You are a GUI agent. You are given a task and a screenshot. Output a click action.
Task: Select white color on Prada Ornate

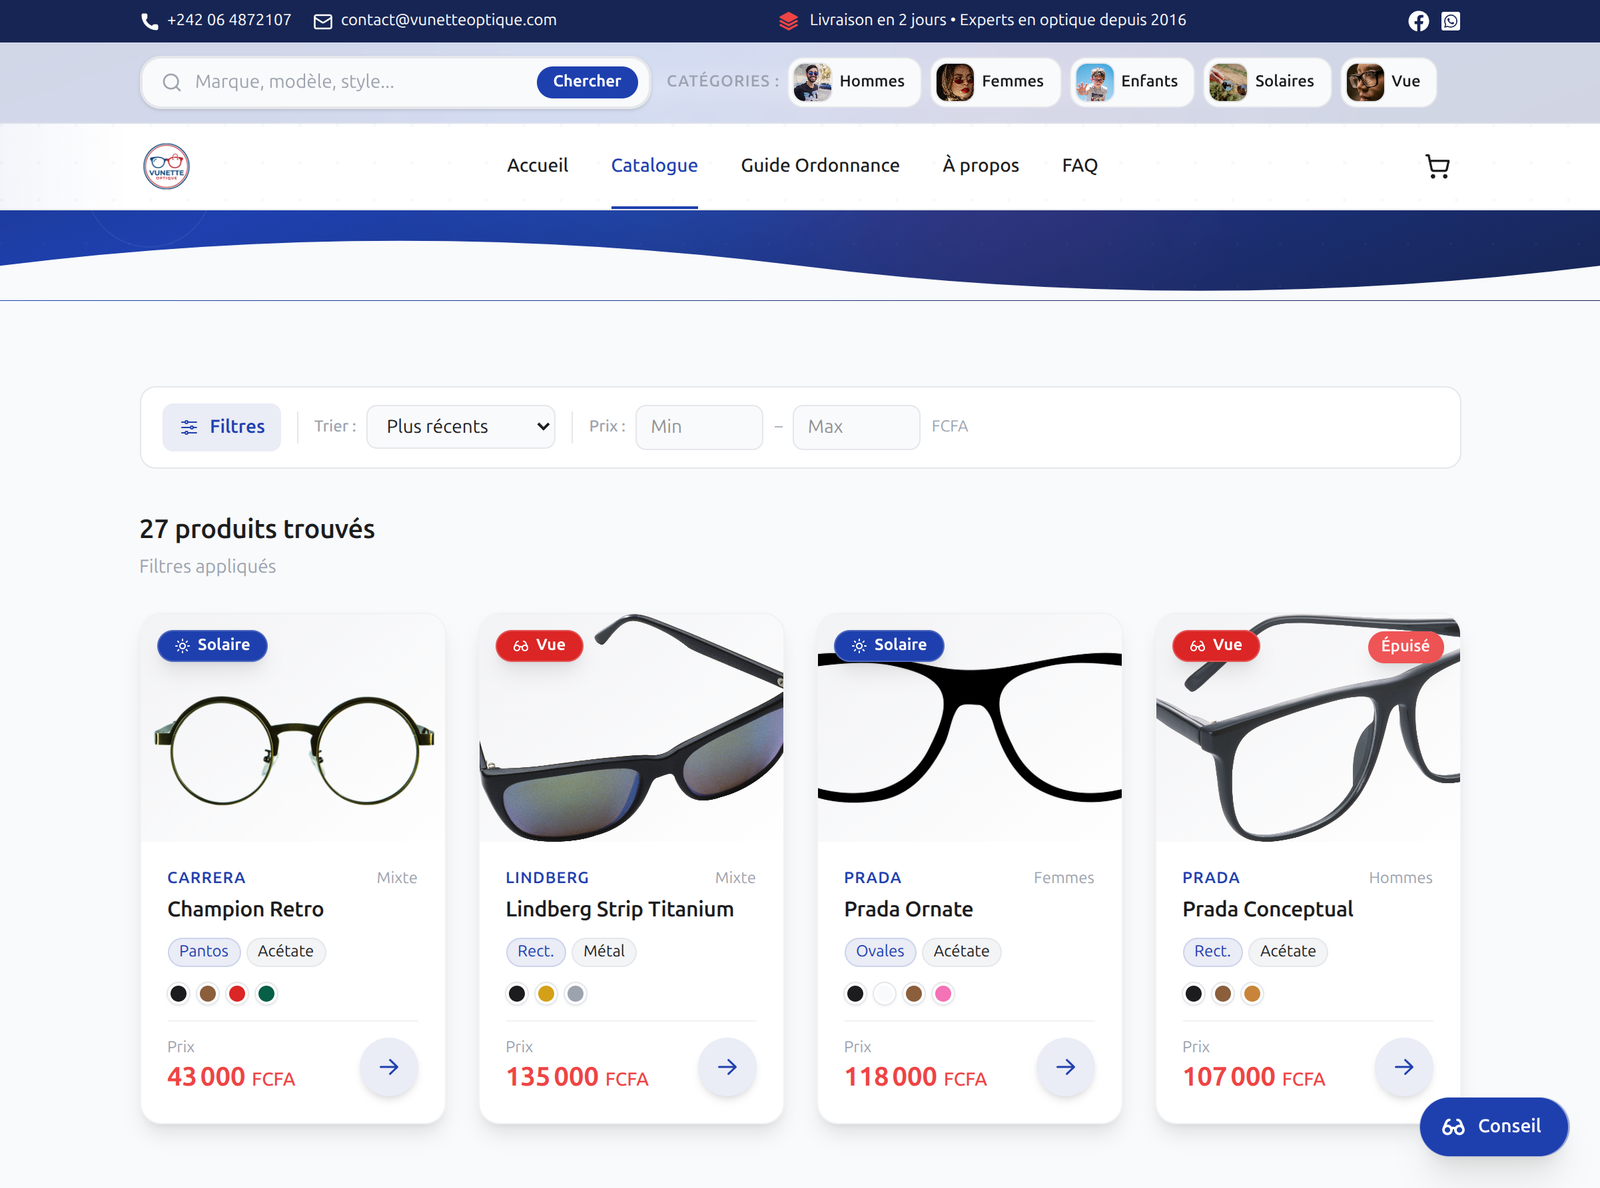(x=884, y=994)
